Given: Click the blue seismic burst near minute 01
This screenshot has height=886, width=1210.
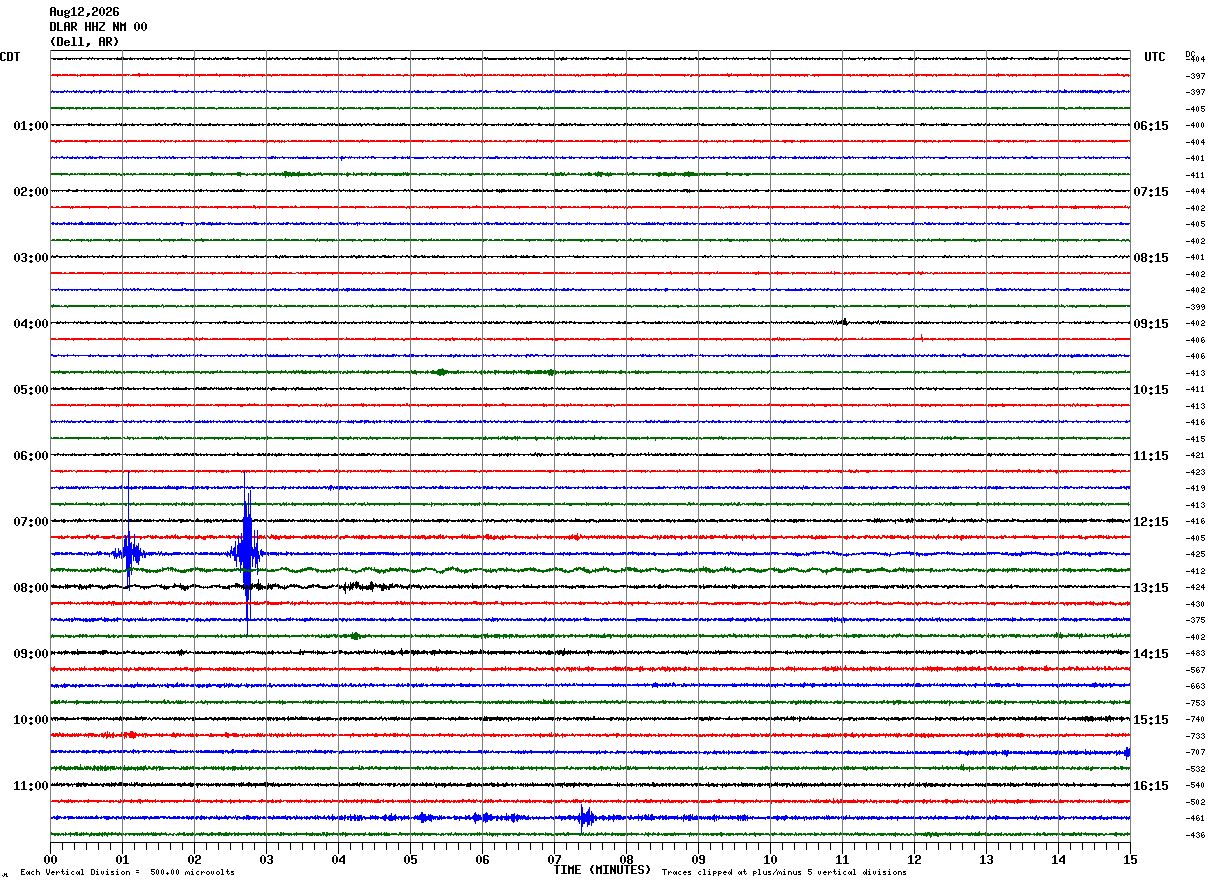Looking at the screenshot, I should pos(127,551).
